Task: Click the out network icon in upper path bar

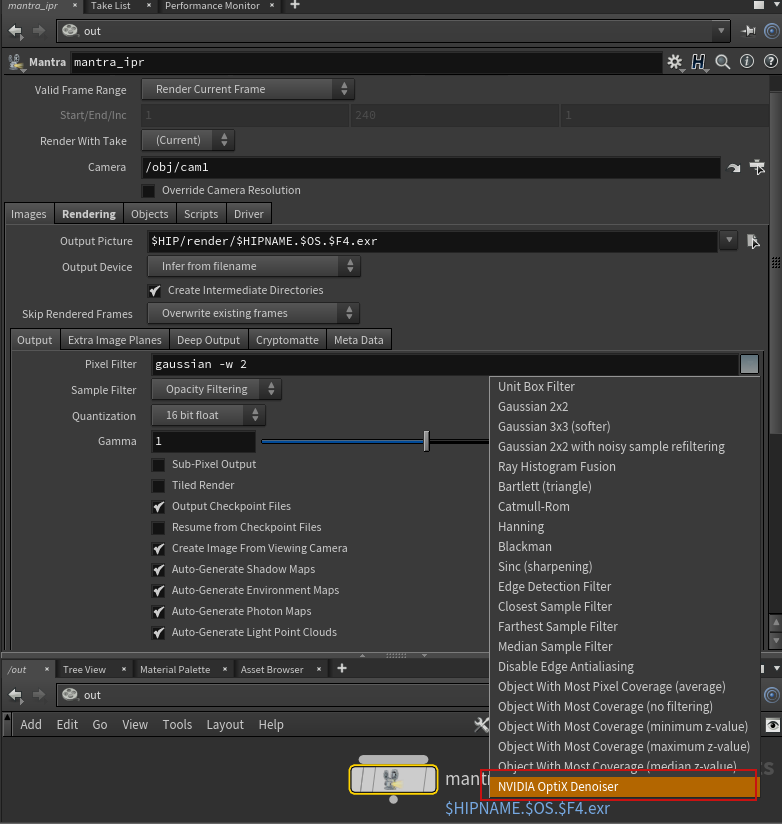Action: click(x=70, y=30)
